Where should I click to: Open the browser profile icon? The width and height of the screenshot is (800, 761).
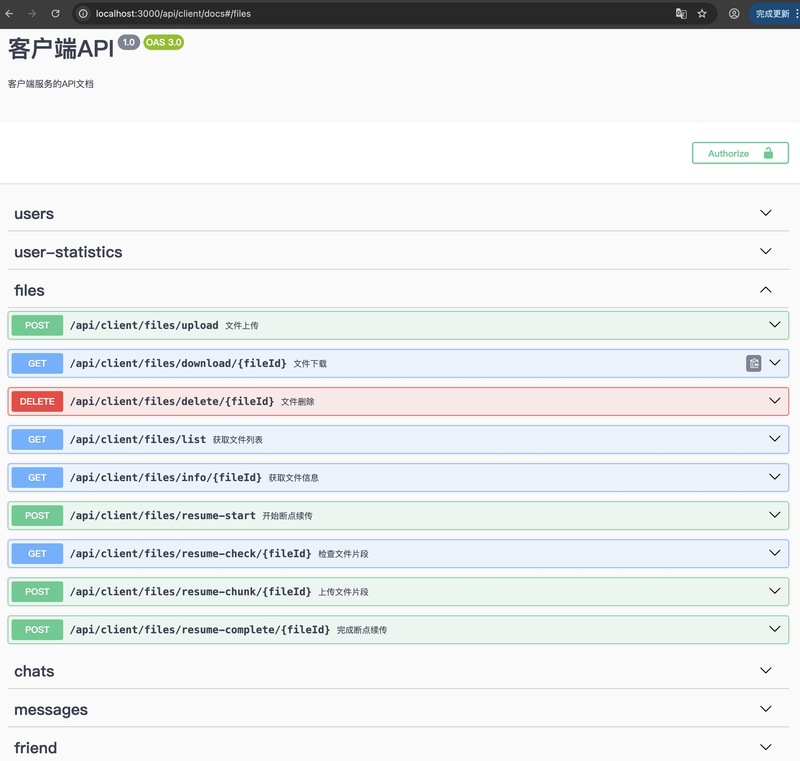click(734, 14)
